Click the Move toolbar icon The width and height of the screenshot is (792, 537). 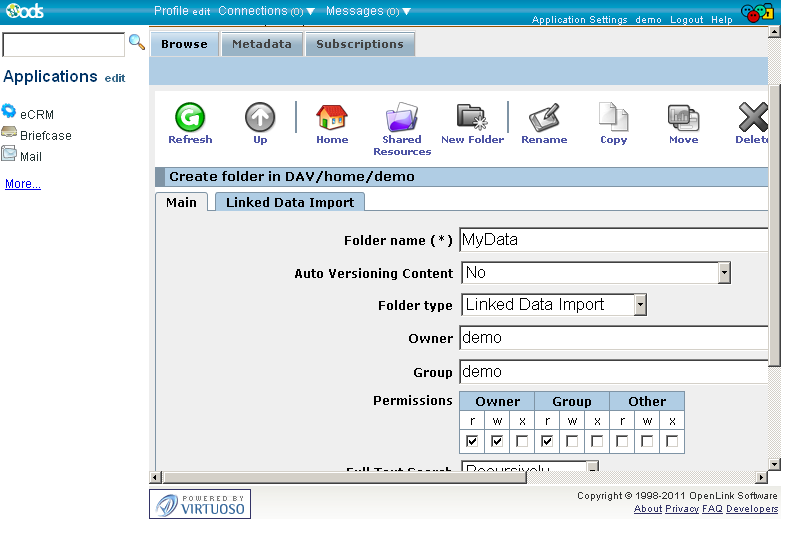(x=683, y=118)
